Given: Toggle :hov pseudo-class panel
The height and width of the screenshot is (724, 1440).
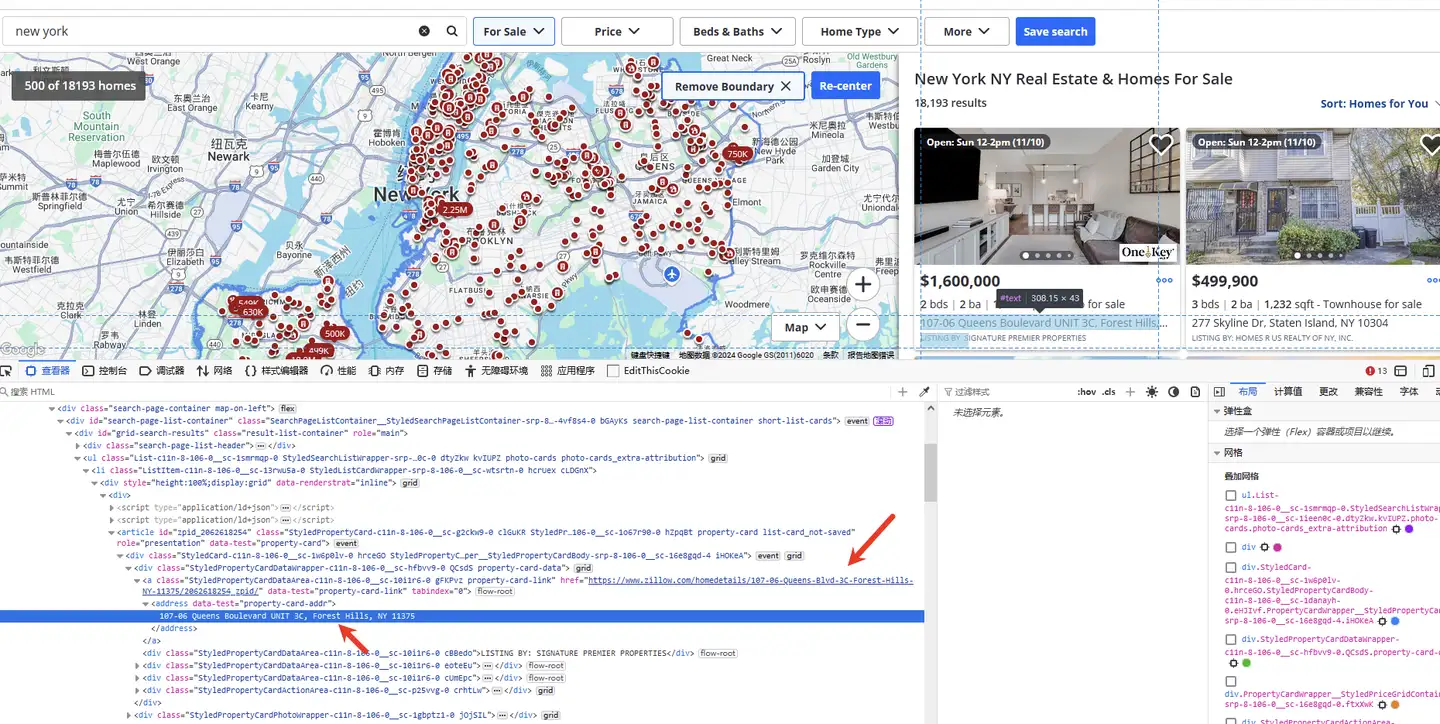Looking at the screenshot, I should 1086,392.
